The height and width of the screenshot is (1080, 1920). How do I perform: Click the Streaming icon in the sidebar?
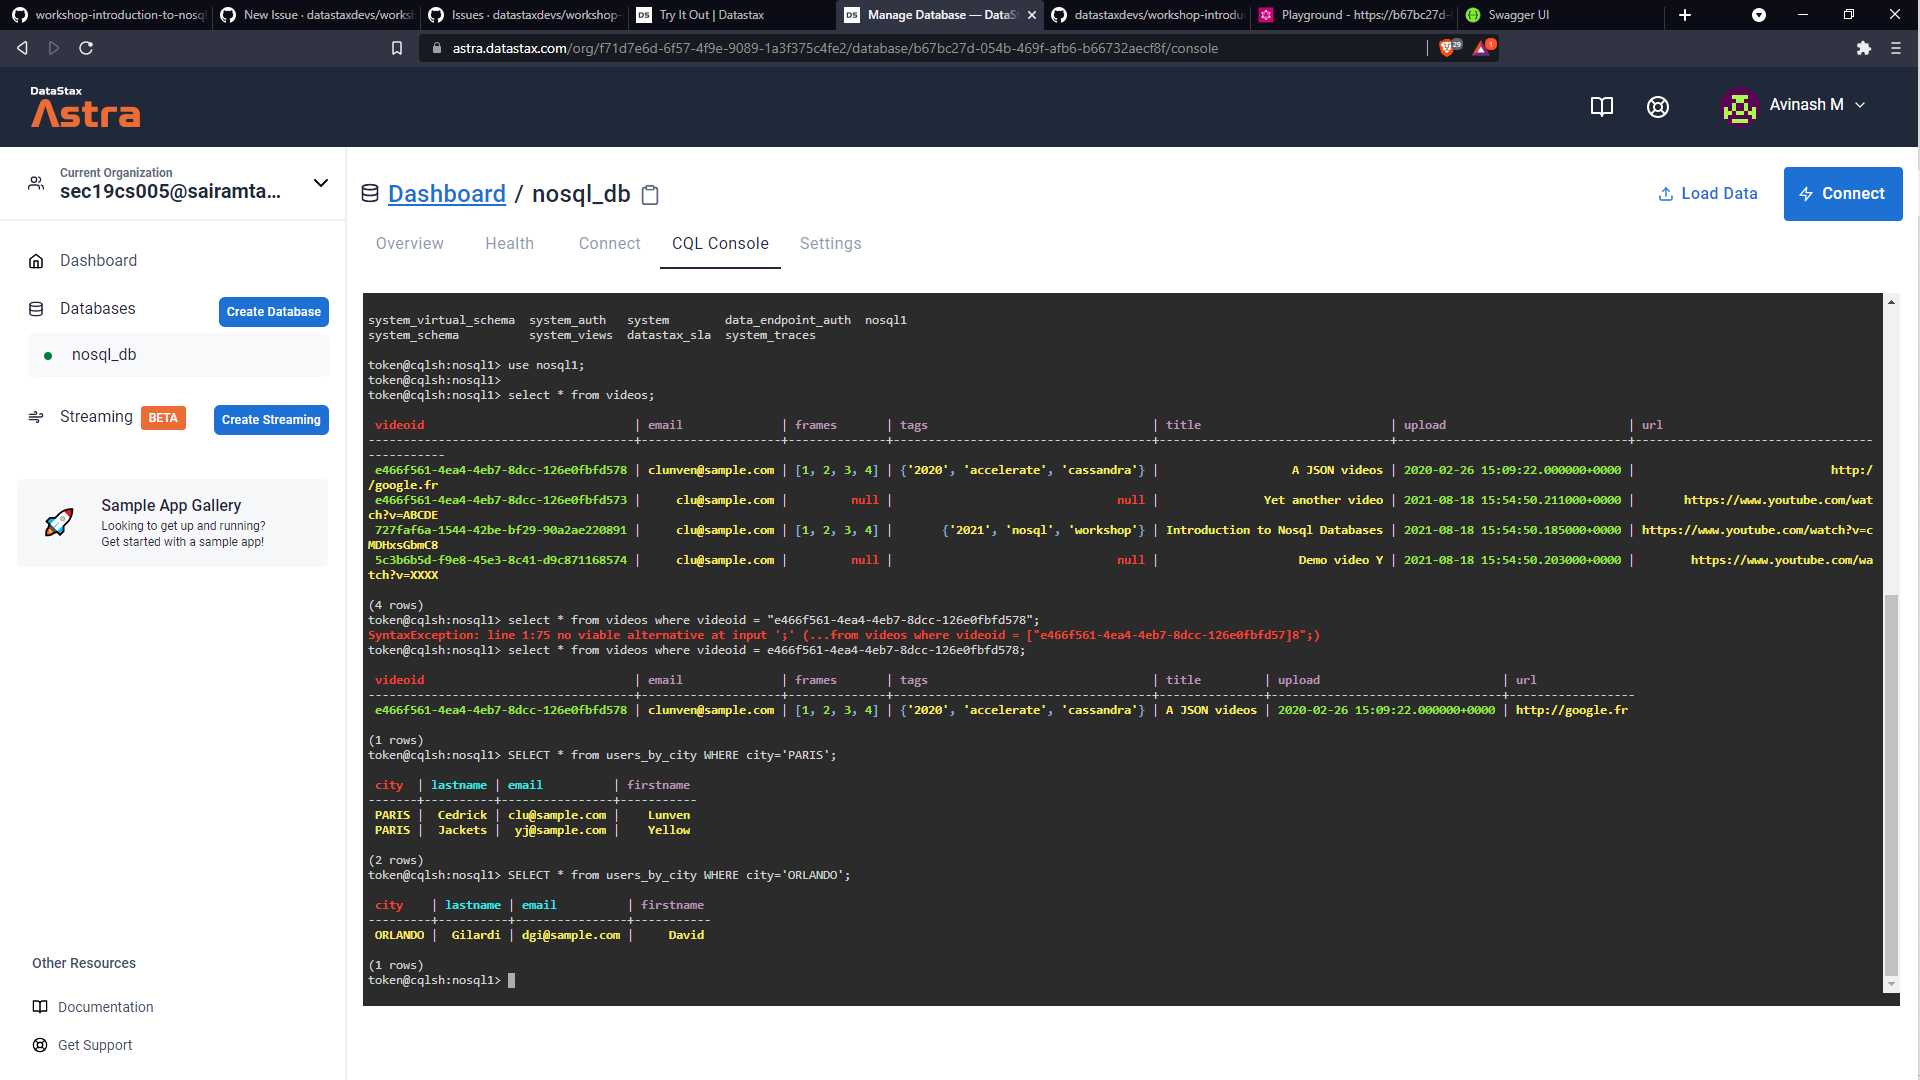click(x=36, y=417)
